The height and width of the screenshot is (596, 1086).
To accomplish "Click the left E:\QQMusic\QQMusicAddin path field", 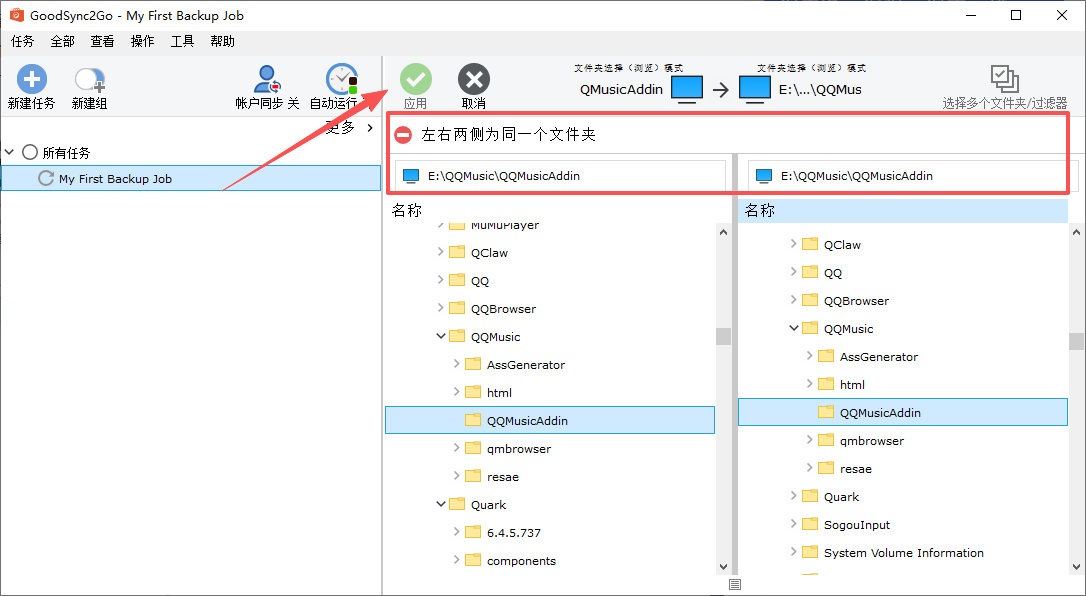I will (x=561, y=176).
